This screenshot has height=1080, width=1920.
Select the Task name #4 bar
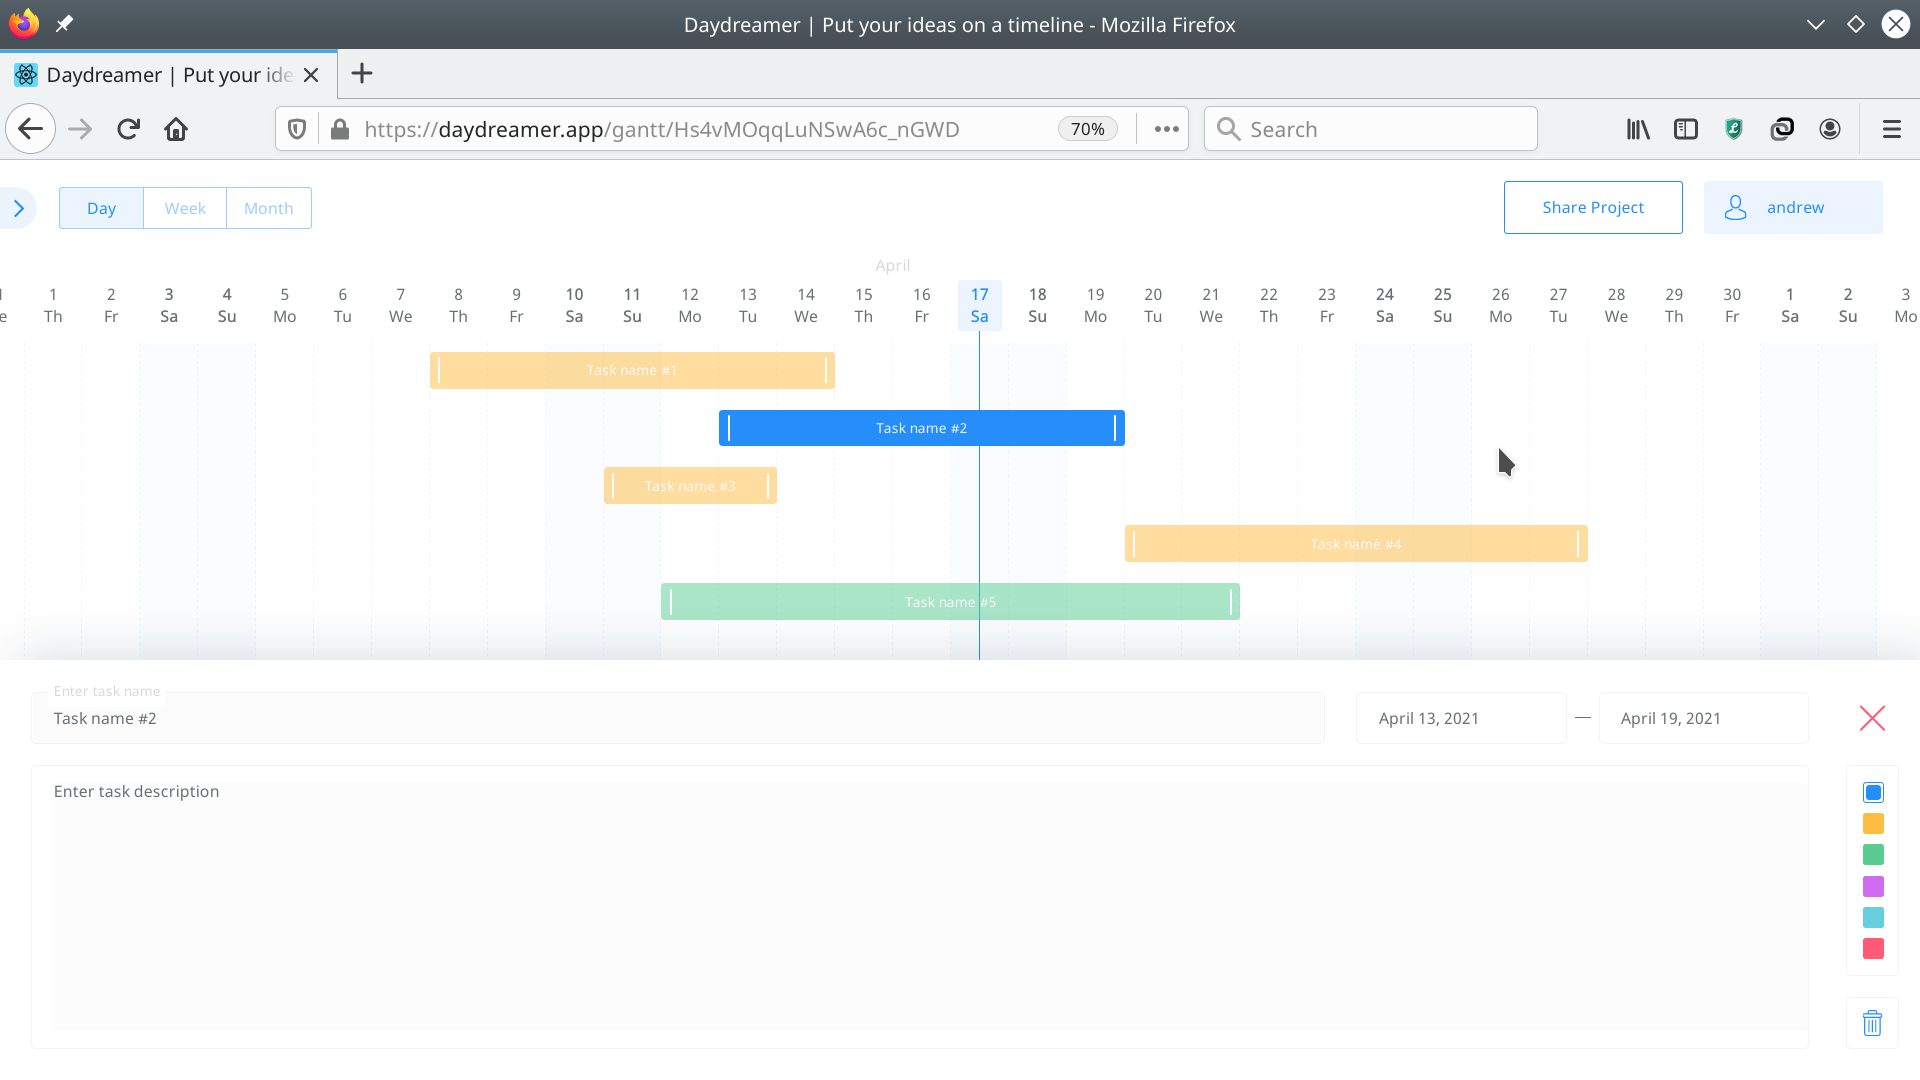tap(1355, 544)
